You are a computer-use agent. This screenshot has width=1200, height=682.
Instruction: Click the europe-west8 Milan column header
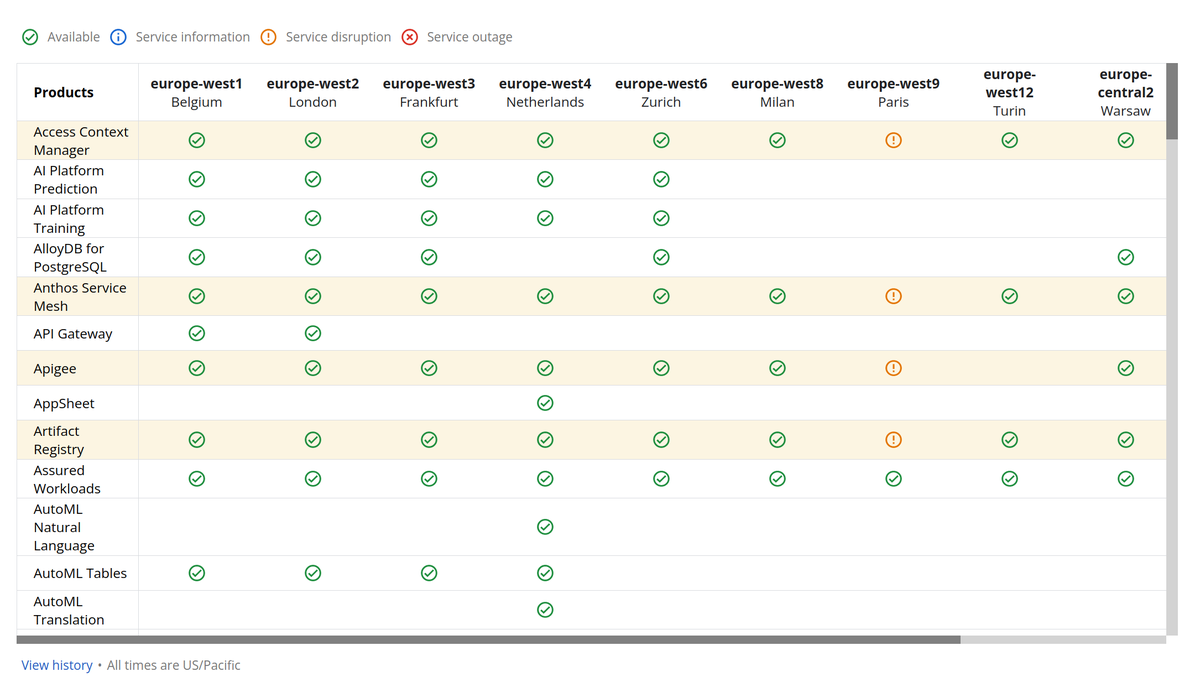pyautogui.click(x=777, y=93)
